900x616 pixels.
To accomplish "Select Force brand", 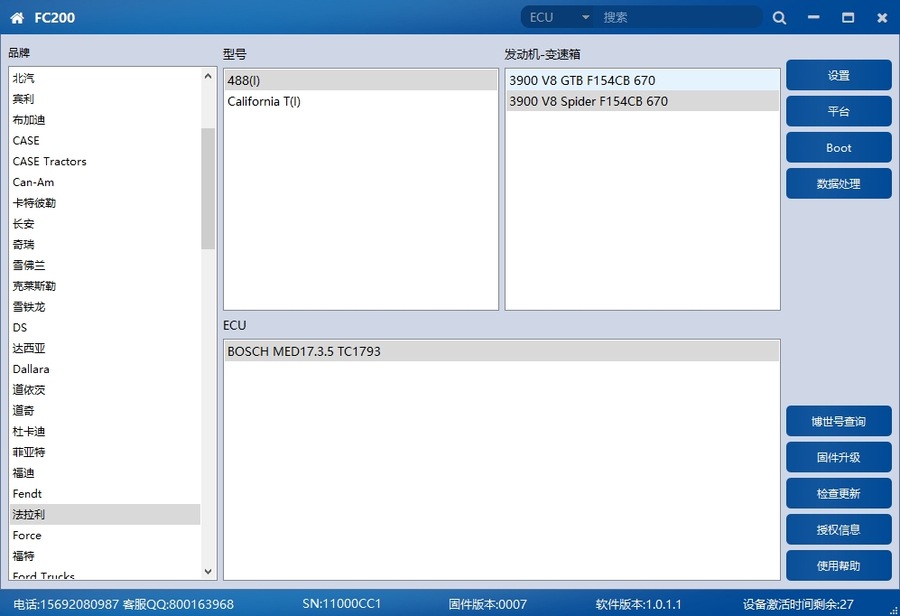I will click(105, 535).
